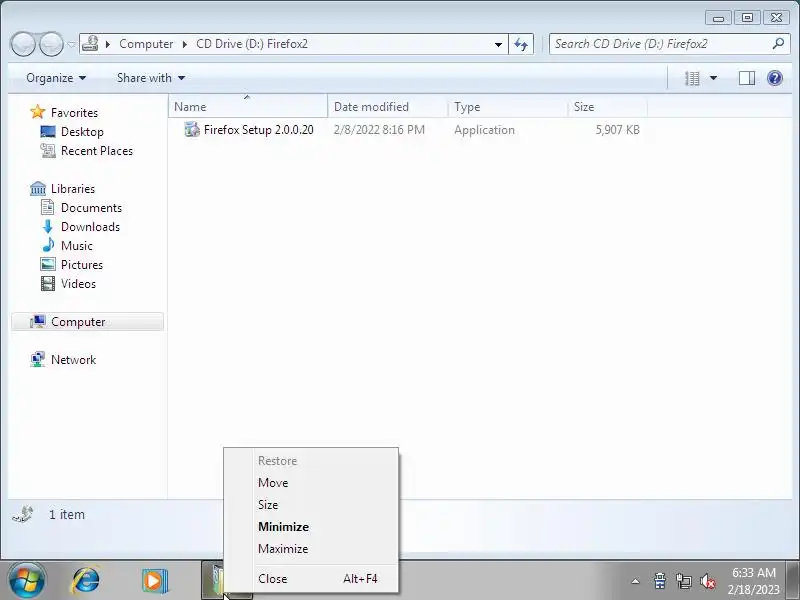Image resolution: width=800 pixels, height=600 pixels.
Task: Launch Internet Explorer from the taskbar
Action: [x=86, y=581]
